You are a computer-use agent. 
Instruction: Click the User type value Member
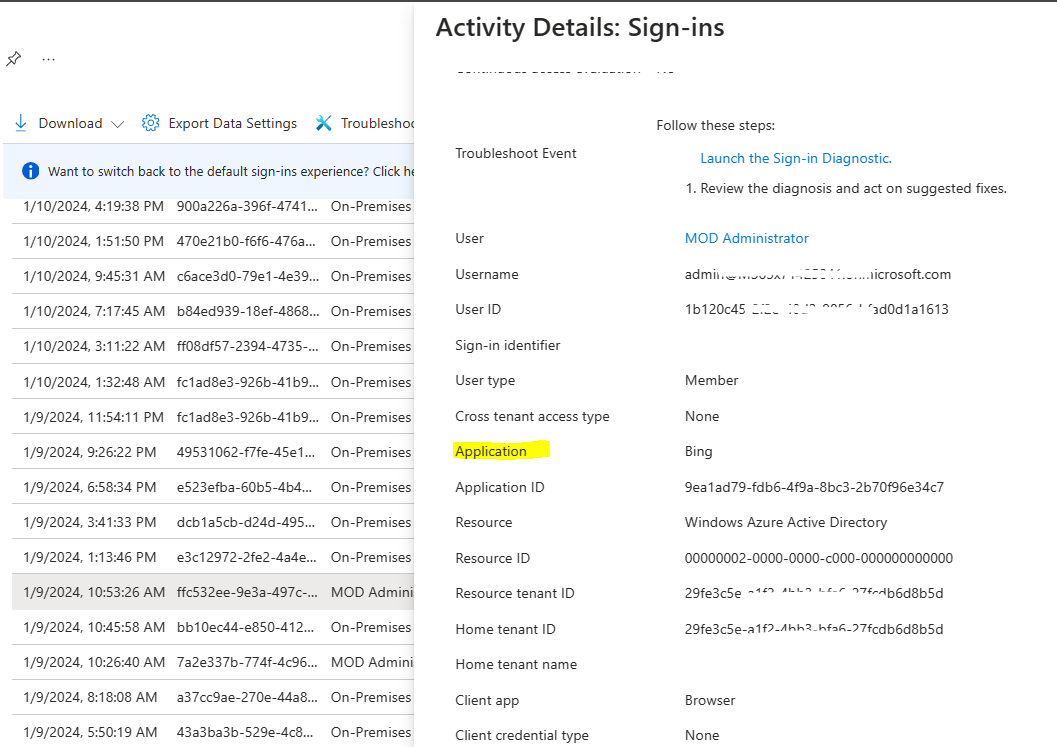click(x=711, y=380)
